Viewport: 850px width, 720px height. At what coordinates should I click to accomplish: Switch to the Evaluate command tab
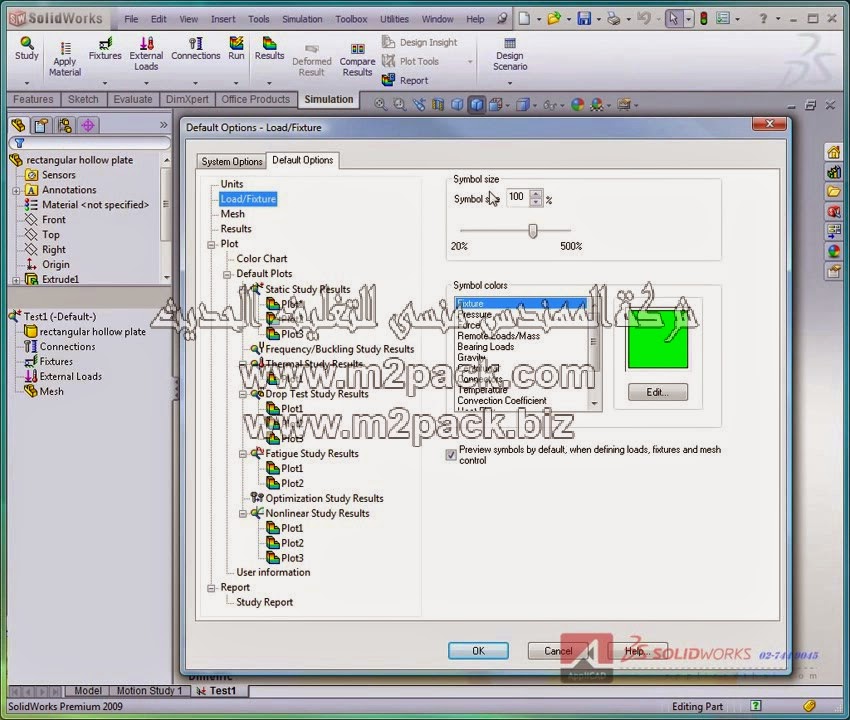point(133,99)
